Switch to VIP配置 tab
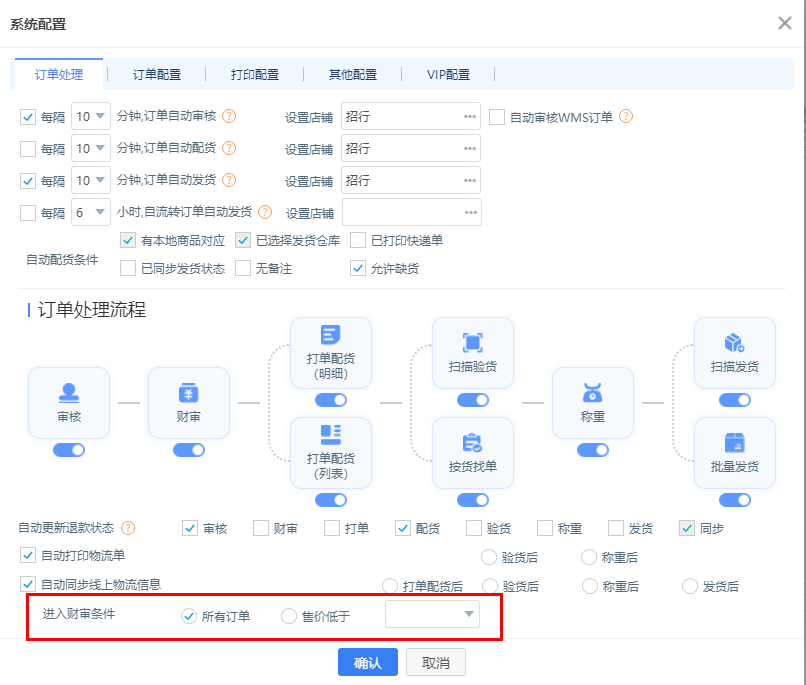Screen dimensions: 806x685 tap(448, 75)
